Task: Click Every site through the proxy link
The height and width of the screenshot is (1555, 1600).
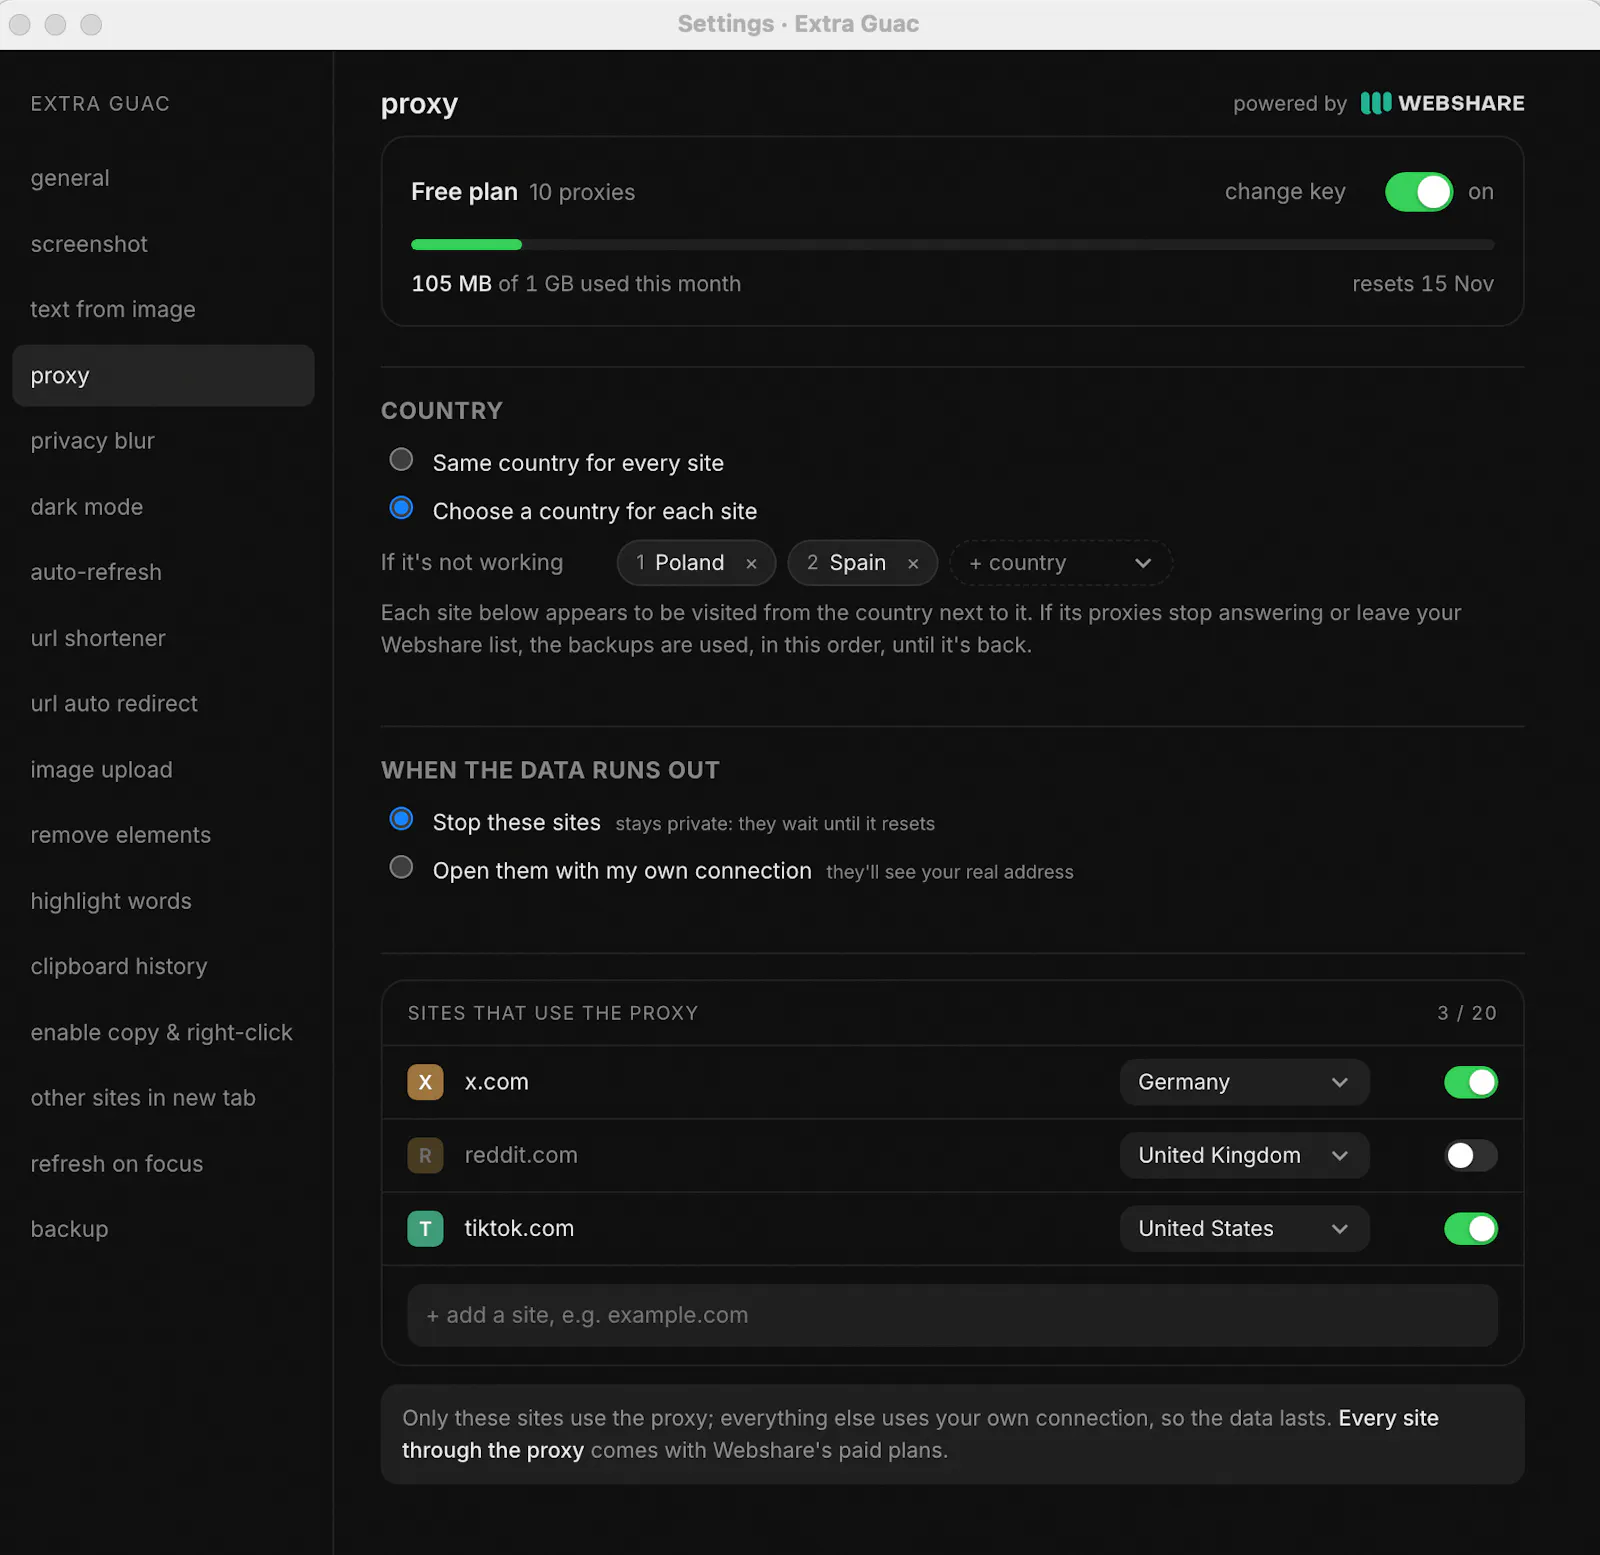Action: 920,1434
